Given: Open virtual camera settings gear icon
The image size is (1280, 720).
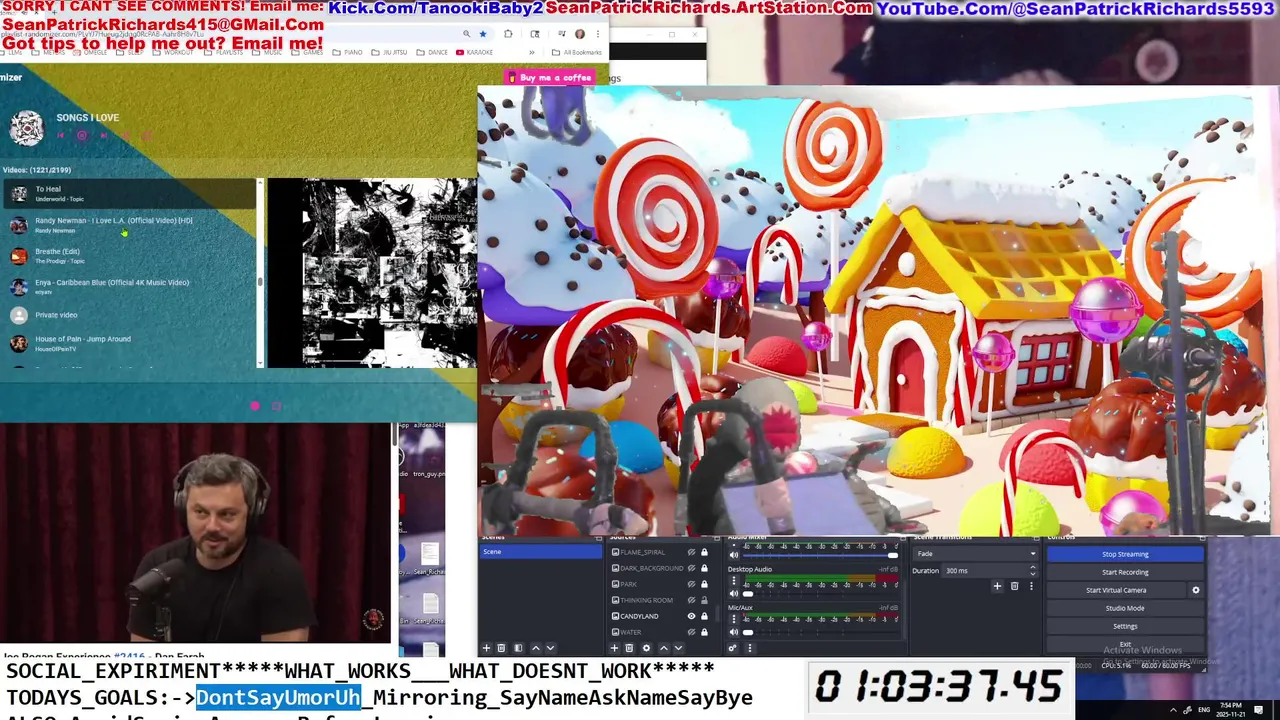Looking at the screenshot, I should point(1195,590).
